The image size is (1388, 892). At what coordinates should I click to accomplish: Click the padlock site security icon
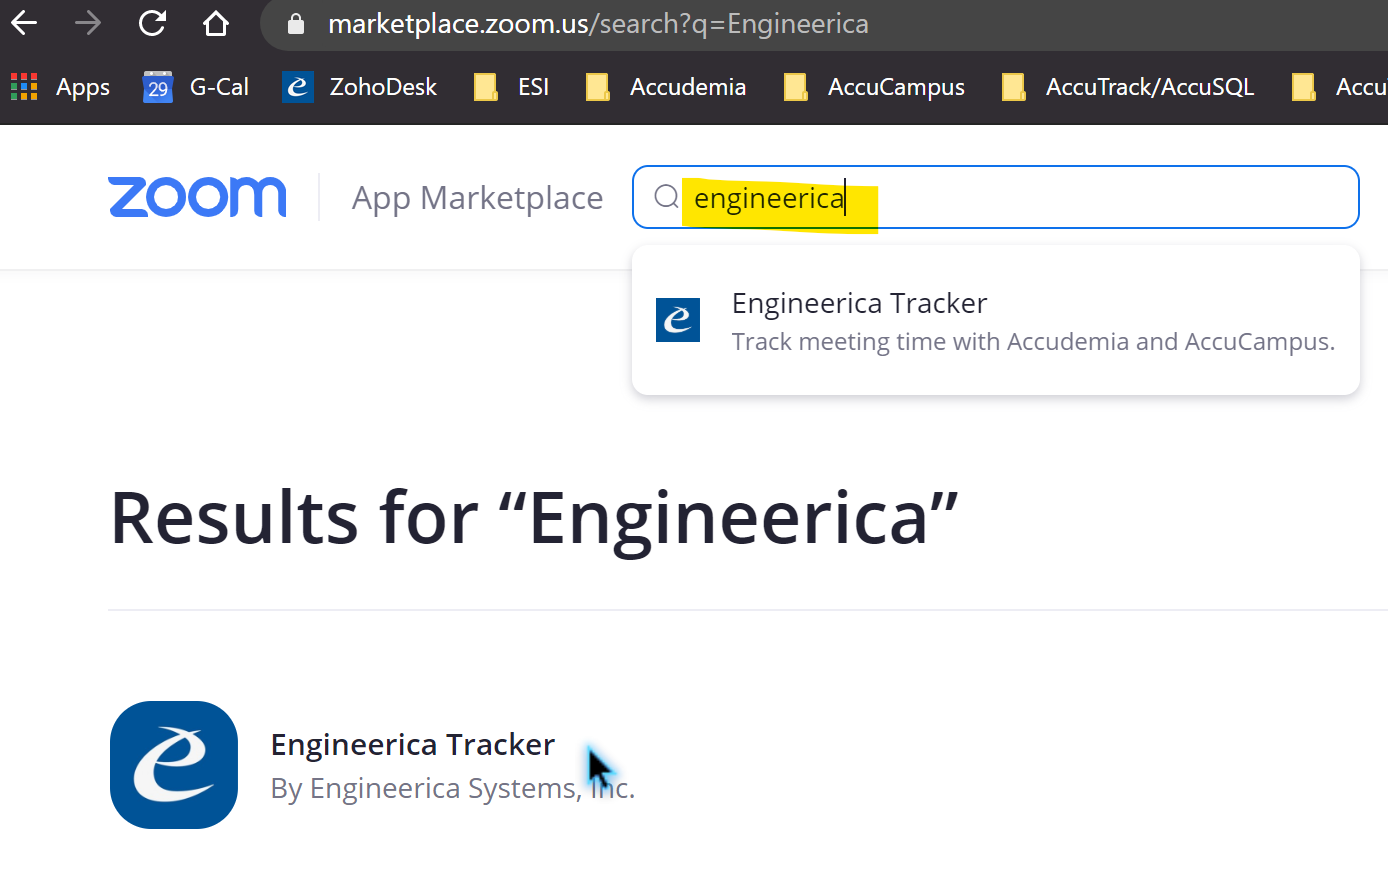296,23
